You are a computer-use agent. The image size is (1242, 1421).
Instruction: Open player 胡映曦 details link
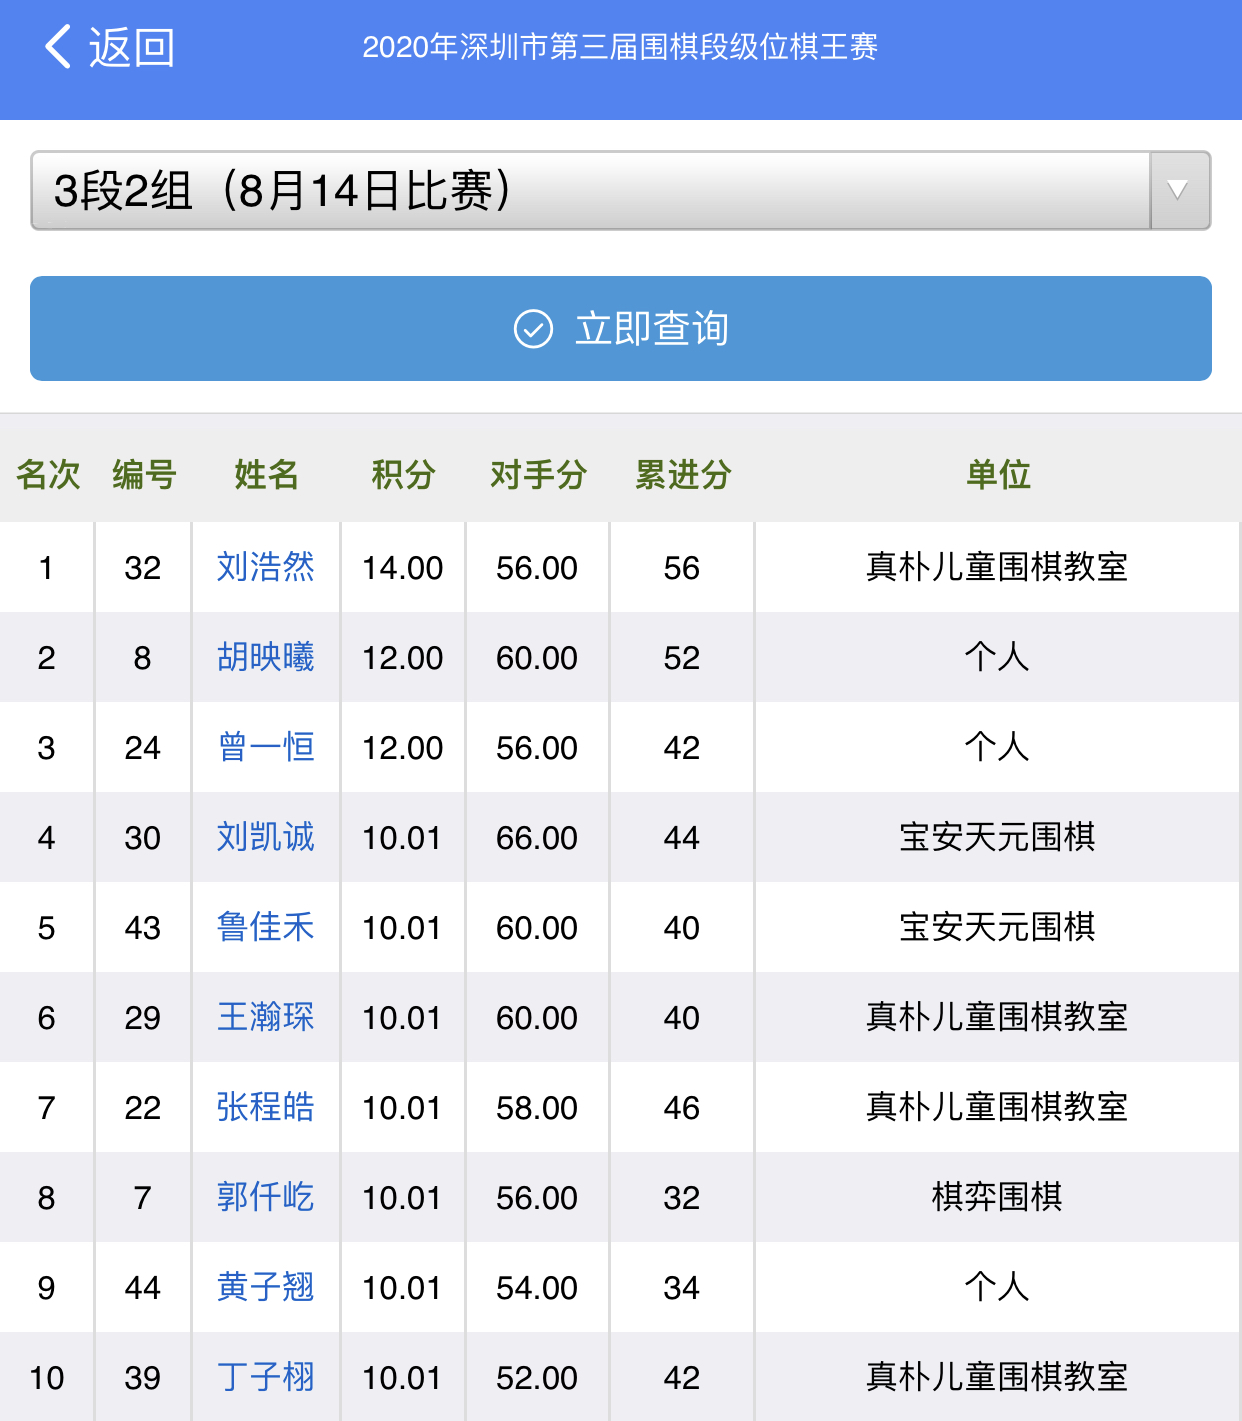point(265,657)
